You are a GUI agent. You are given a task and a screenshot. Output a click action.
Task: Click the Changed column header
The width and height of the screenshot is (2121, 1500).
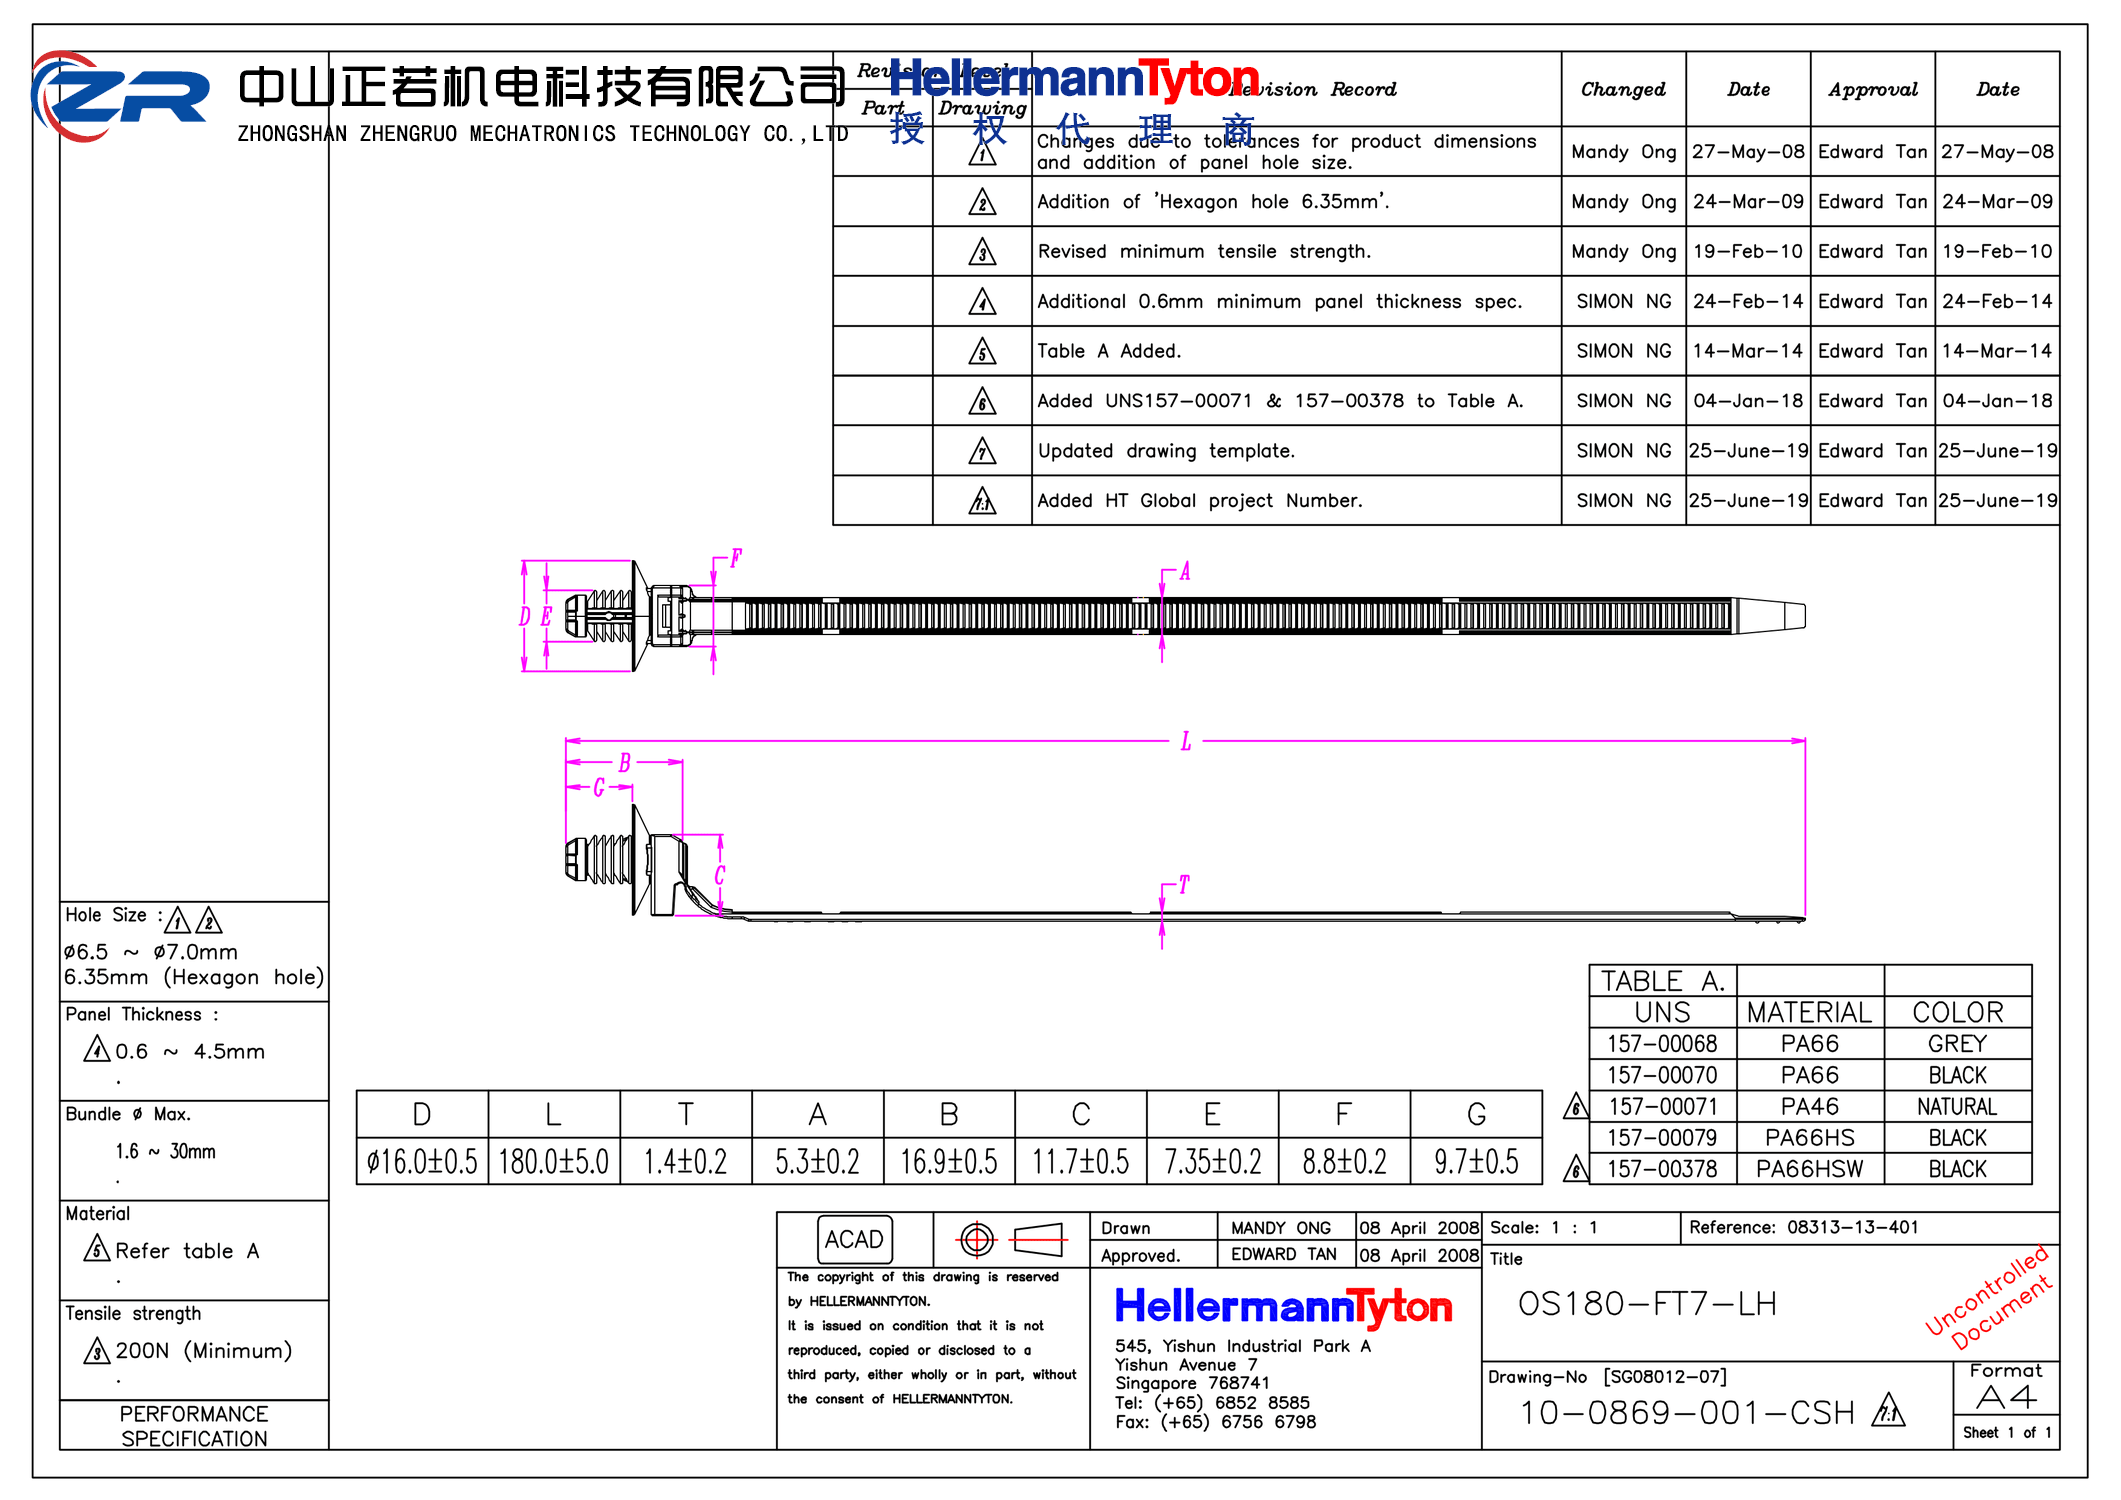(1623, 89)
